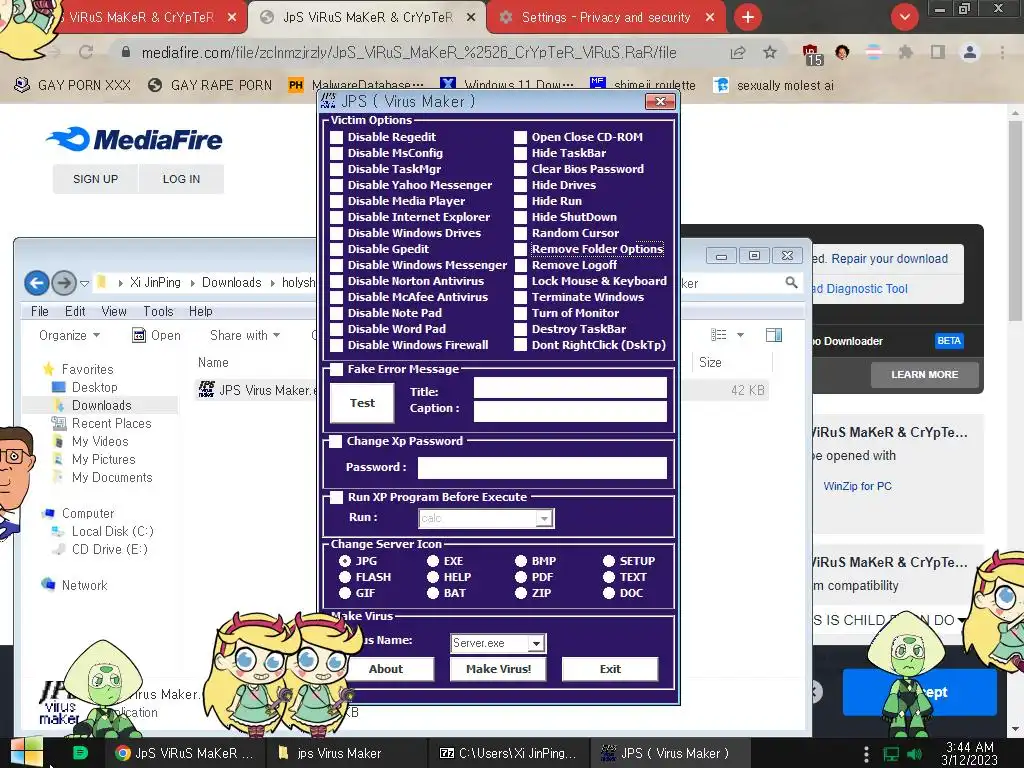Check Disable Windows Firewall option
The height and width of the screenshot is (768, 1024).
[336, 345]
